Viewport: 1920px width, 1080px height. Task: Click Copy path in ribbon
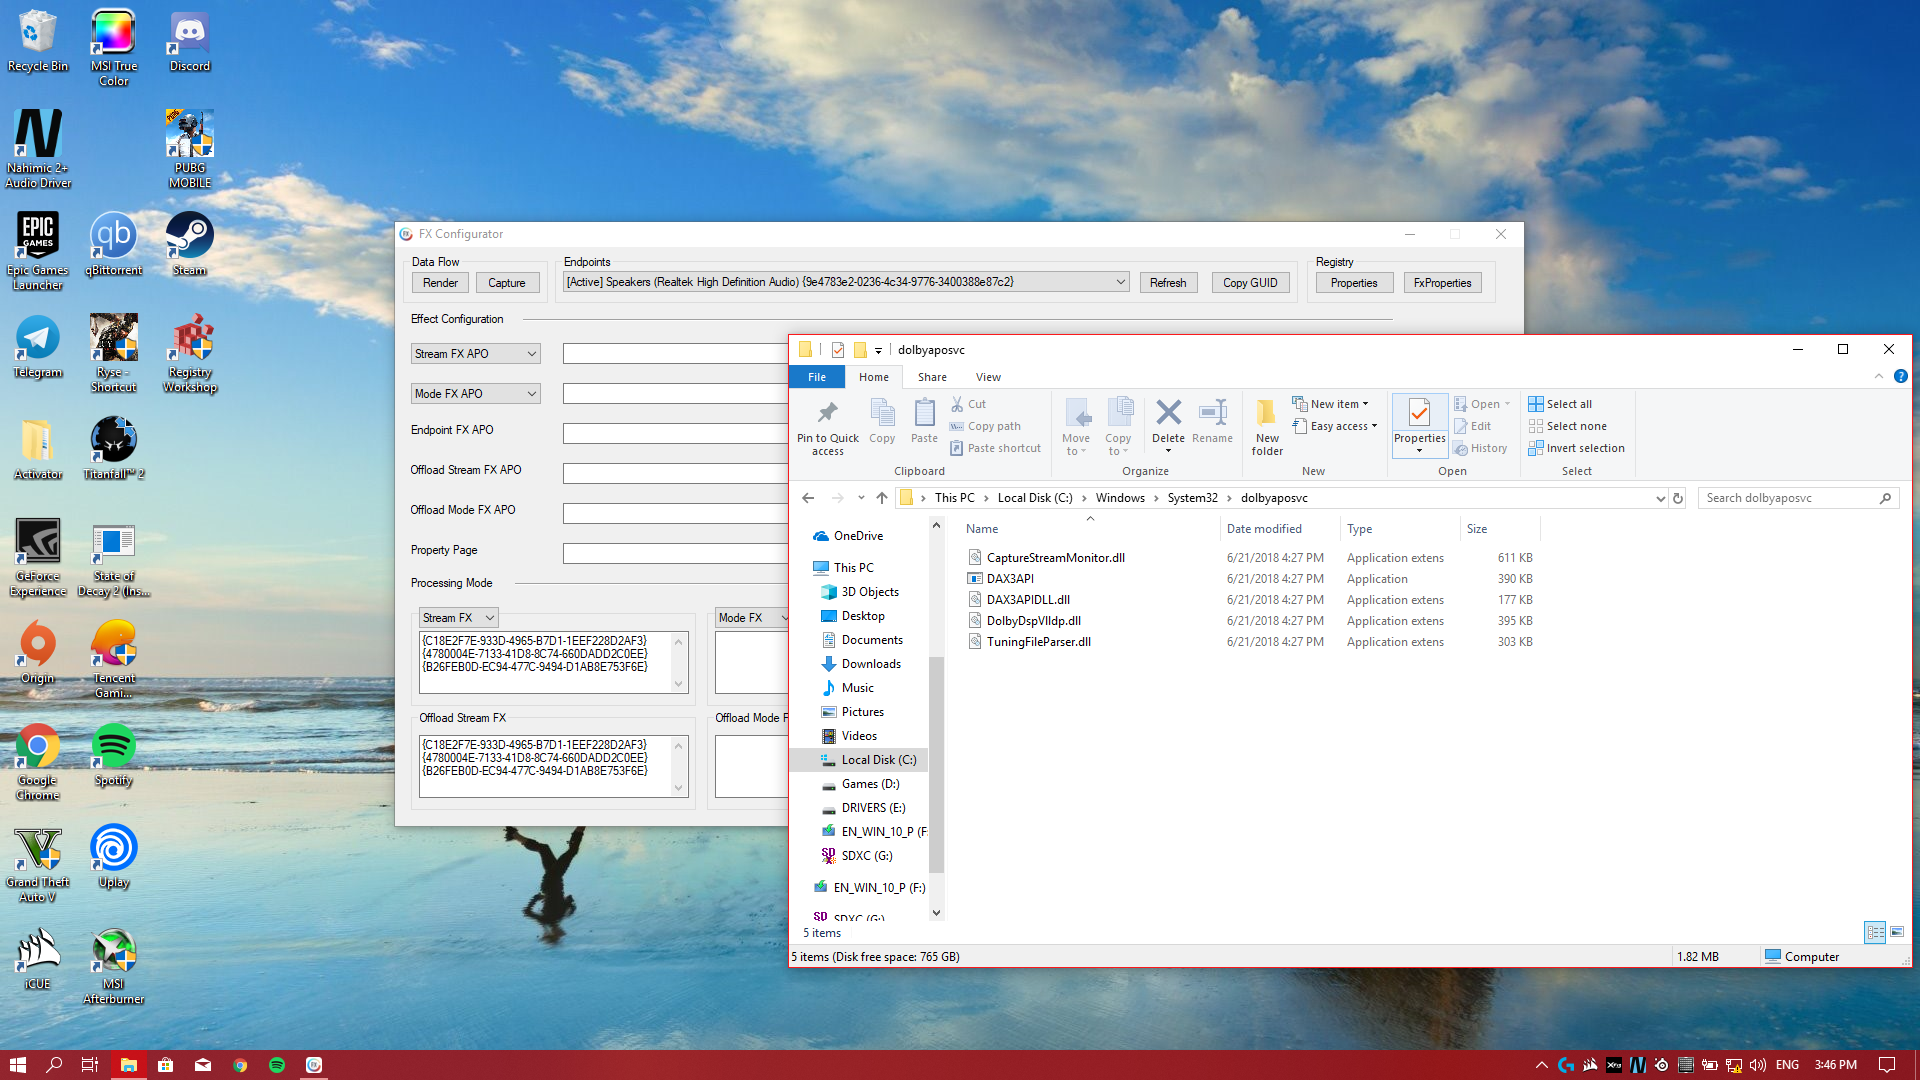coord(985,426)
